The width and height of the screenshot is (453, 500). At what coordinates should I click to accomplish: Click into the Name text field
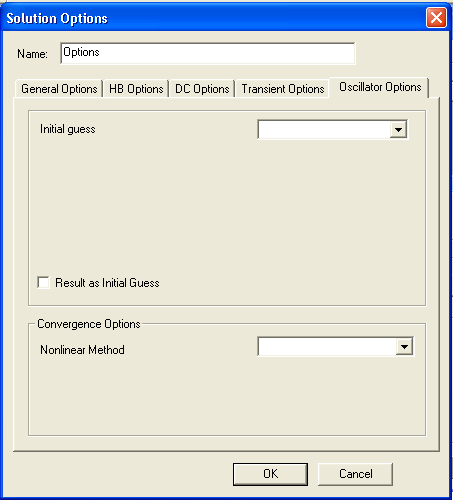(x=208, y=53)
